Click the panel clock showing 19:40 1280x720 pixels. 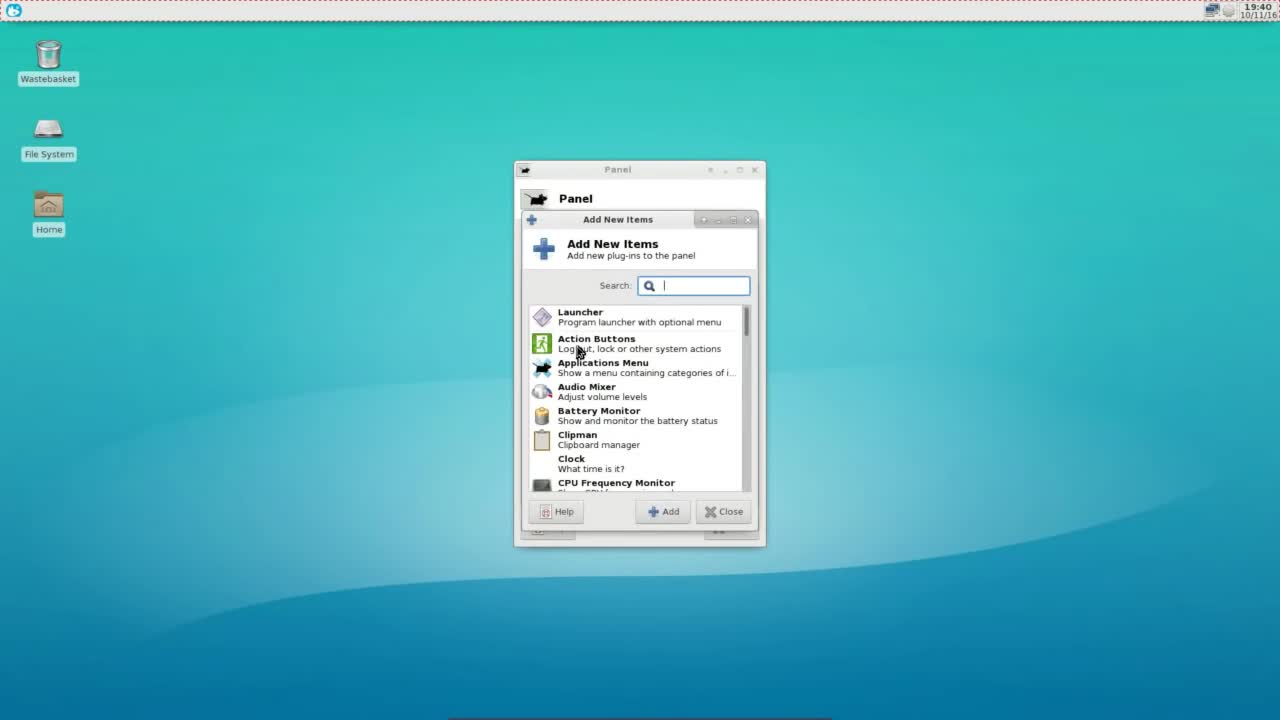point(1258,11)
